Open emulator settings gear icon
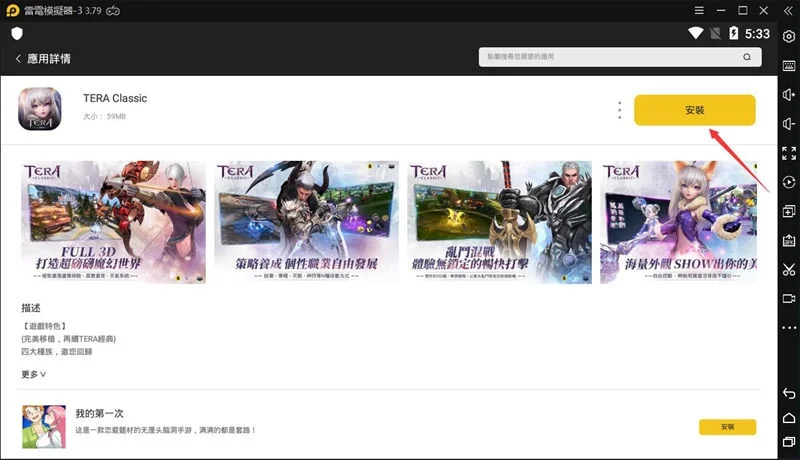Viewport: 800px width, 460px height. click(789, 37)
